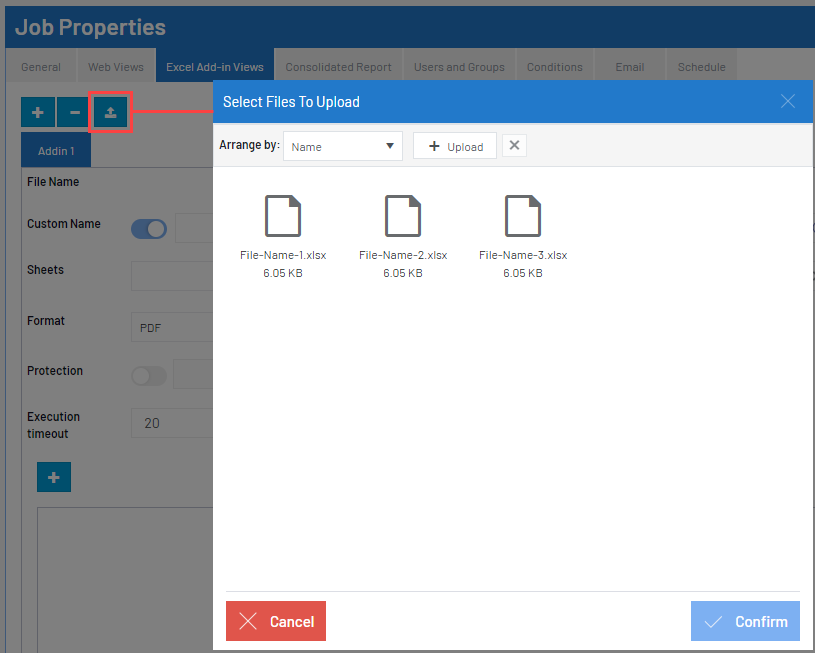Open the Web Views tab
The width and height of the screenshot is (815, 653).
pos(116,67)
